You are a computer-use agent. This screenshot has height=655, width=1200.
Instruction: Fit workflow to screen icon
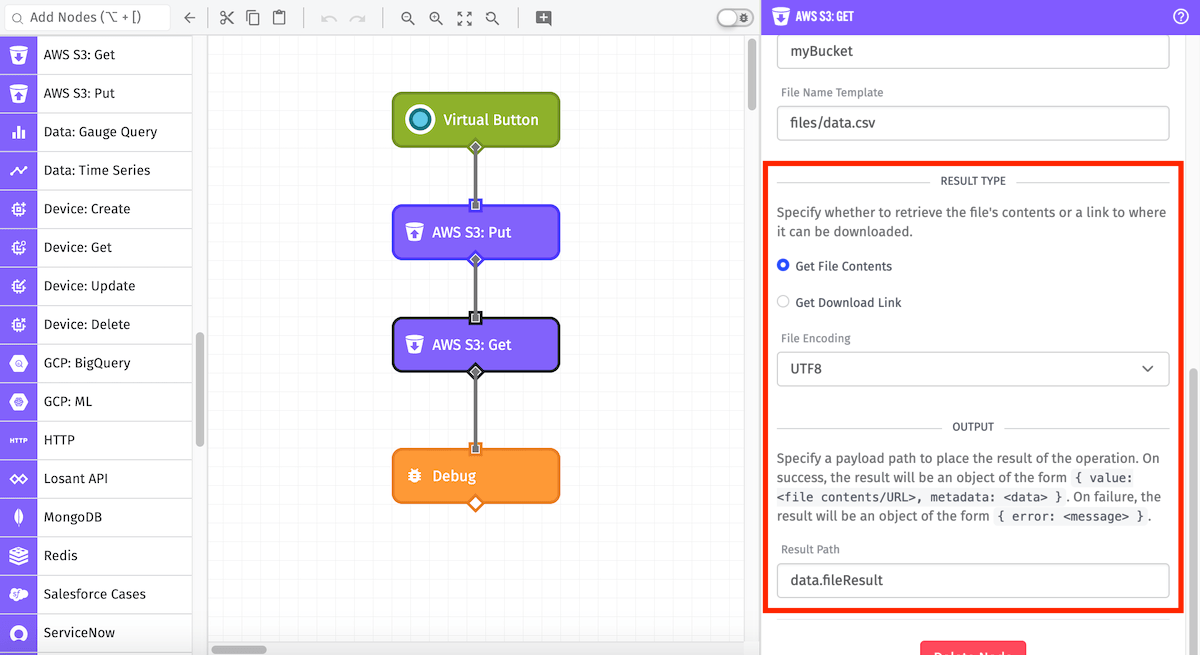[x=464, y=18]
